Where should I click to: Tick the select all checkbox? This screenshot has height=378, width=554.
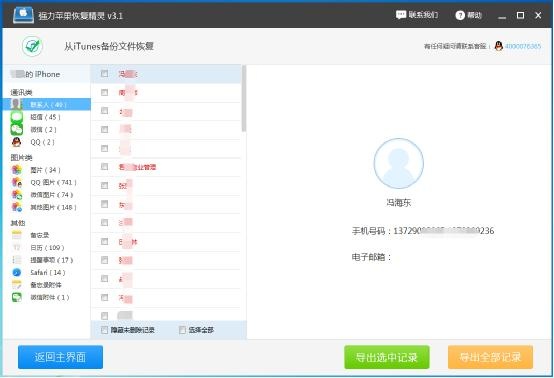coord(182,330)
